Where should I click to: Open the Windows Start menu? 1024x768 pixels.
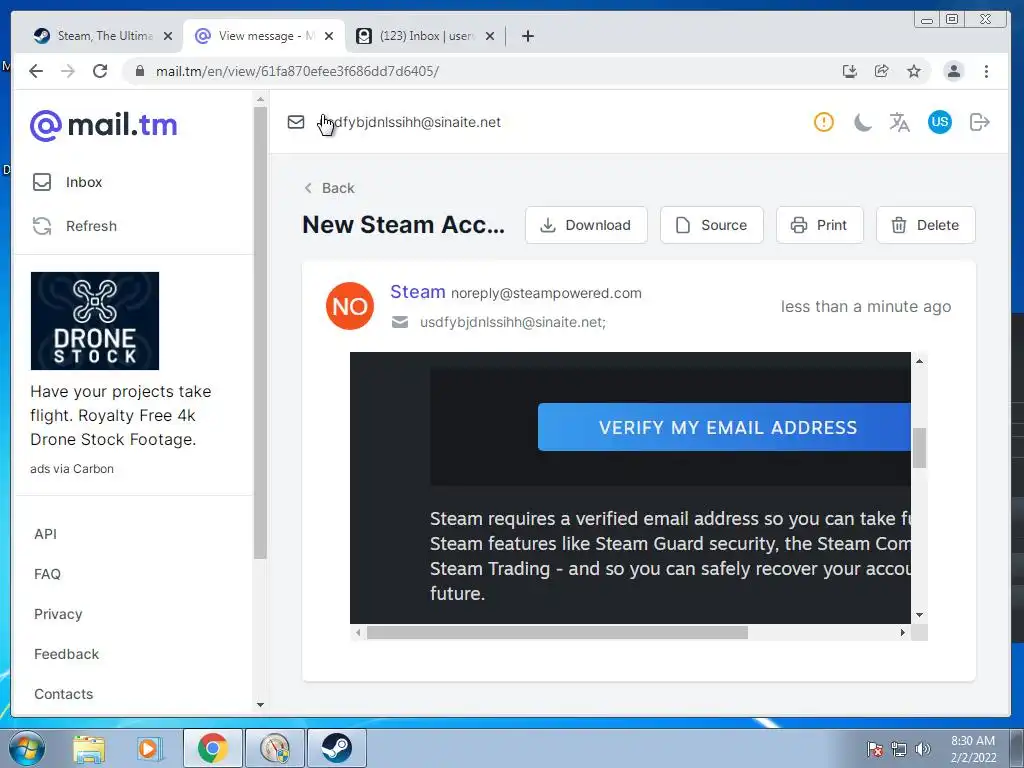(27, 748)
